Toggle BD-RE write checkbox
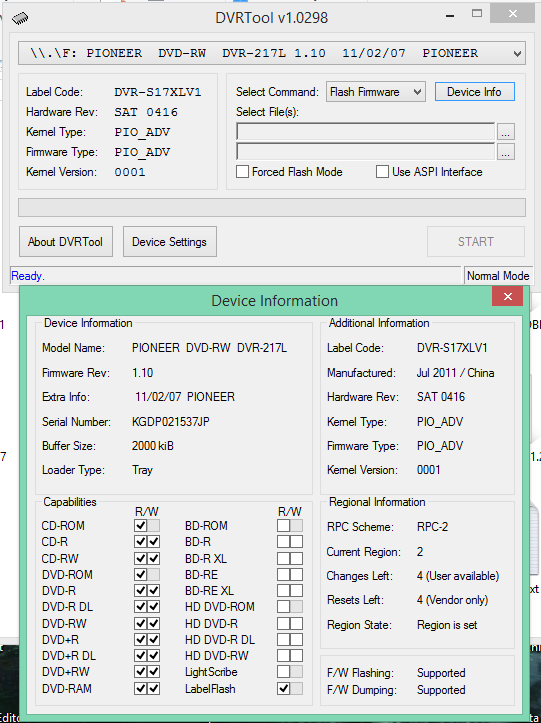This screenshot has width=541, height=723. click(x=297, y=575)
